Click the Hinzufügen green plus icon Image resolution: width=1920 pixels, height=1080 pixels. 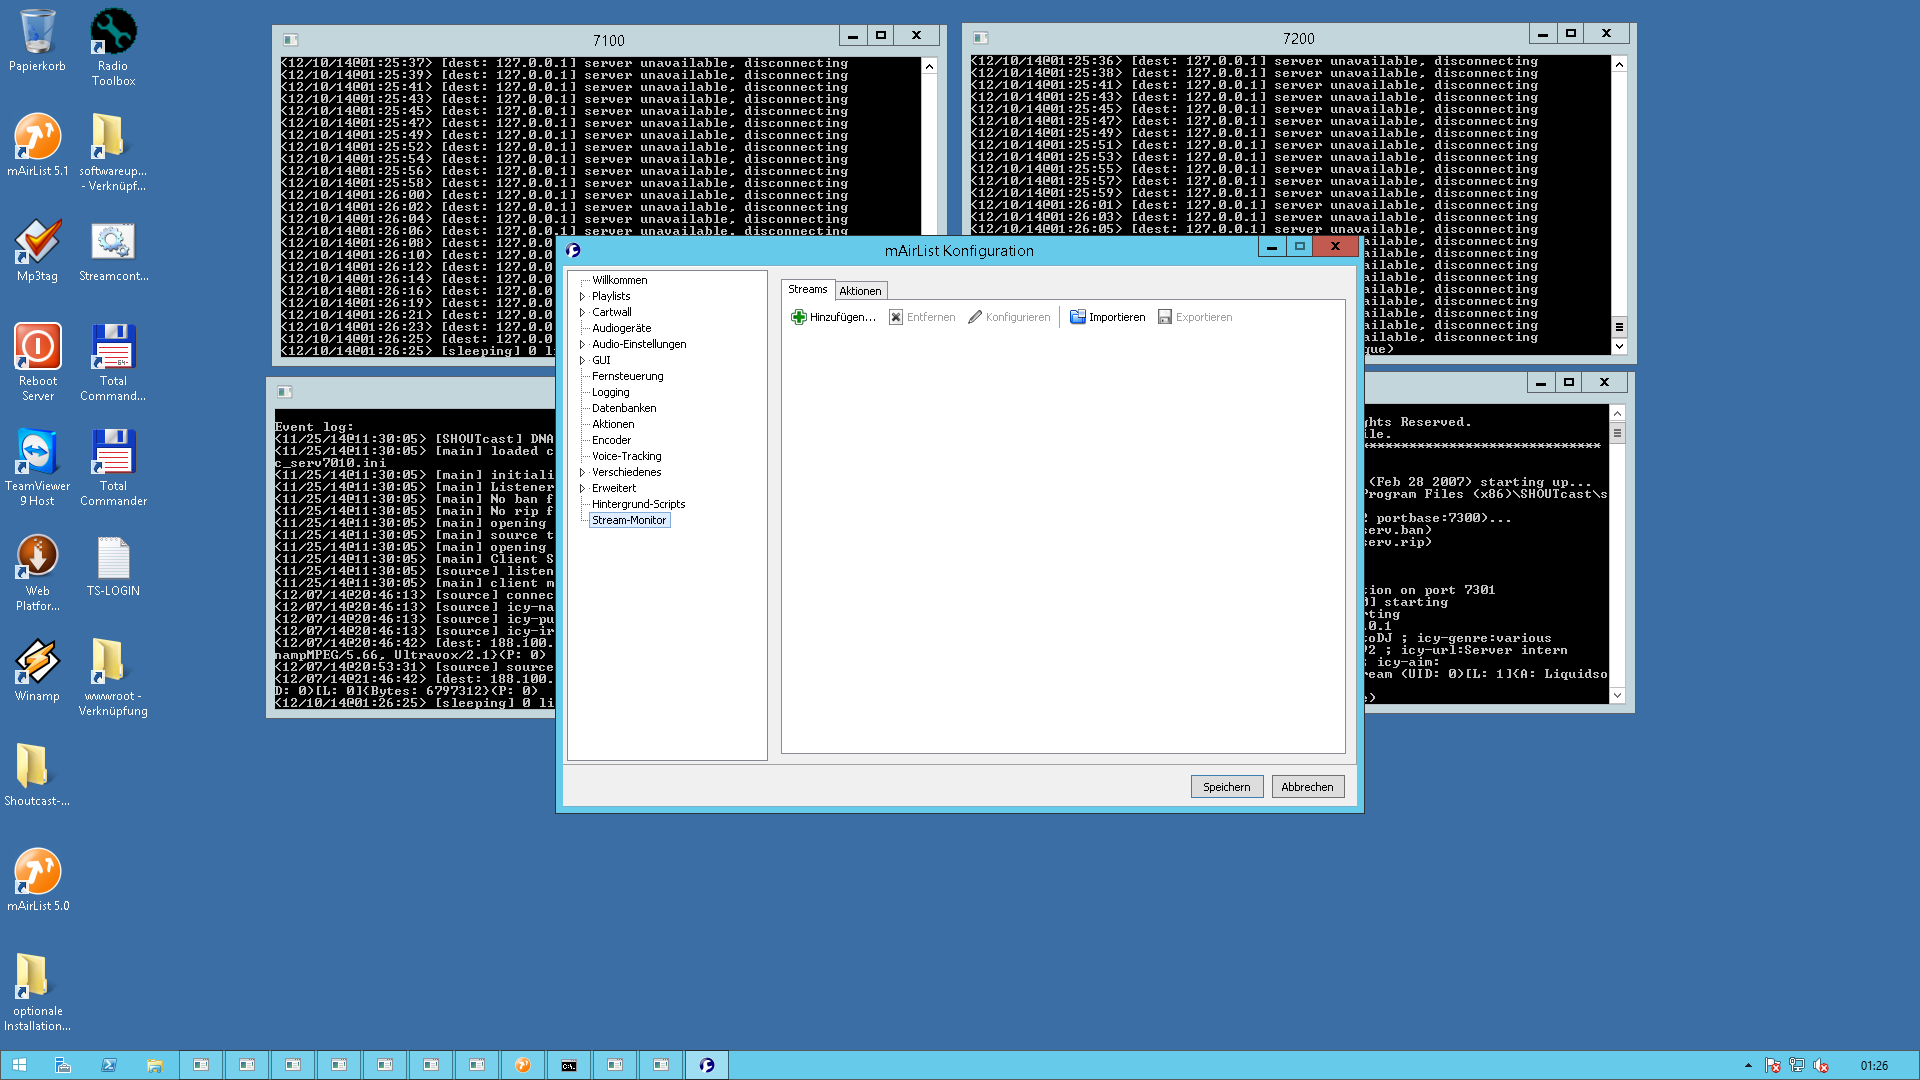point(798,317)
